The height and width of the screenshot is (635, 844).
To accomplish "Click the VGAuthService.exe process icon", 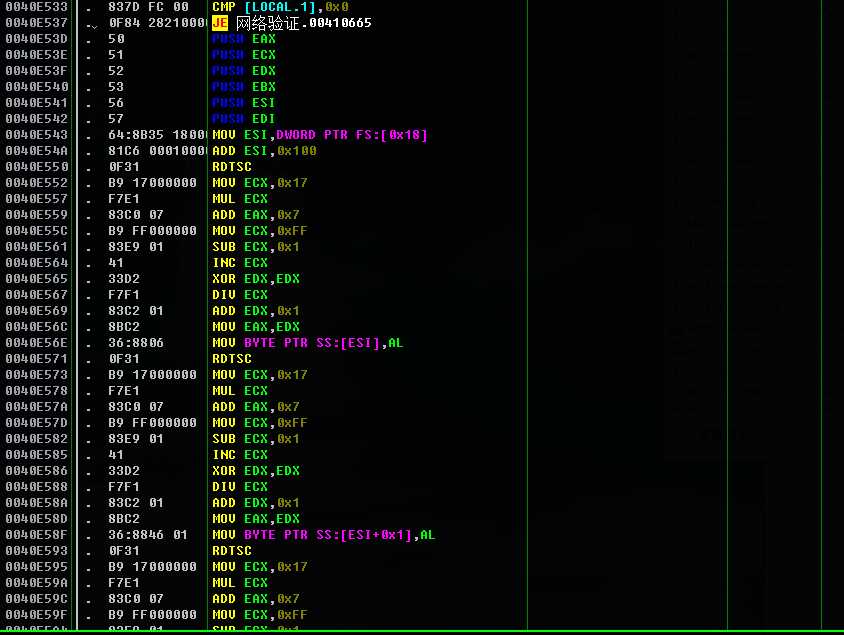I will click(x=677, y=264).
